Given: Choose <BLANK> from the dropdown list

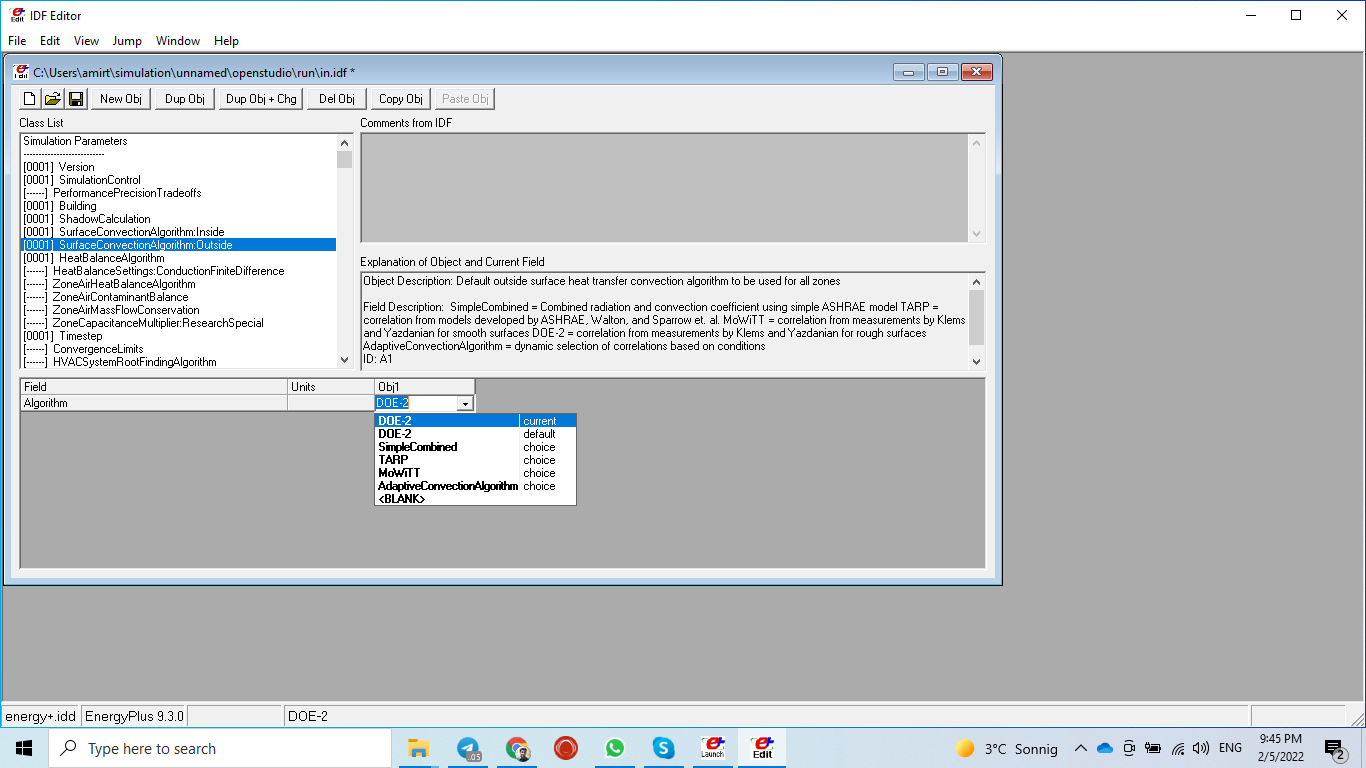Looking at the screenshot, I should 475,499.
